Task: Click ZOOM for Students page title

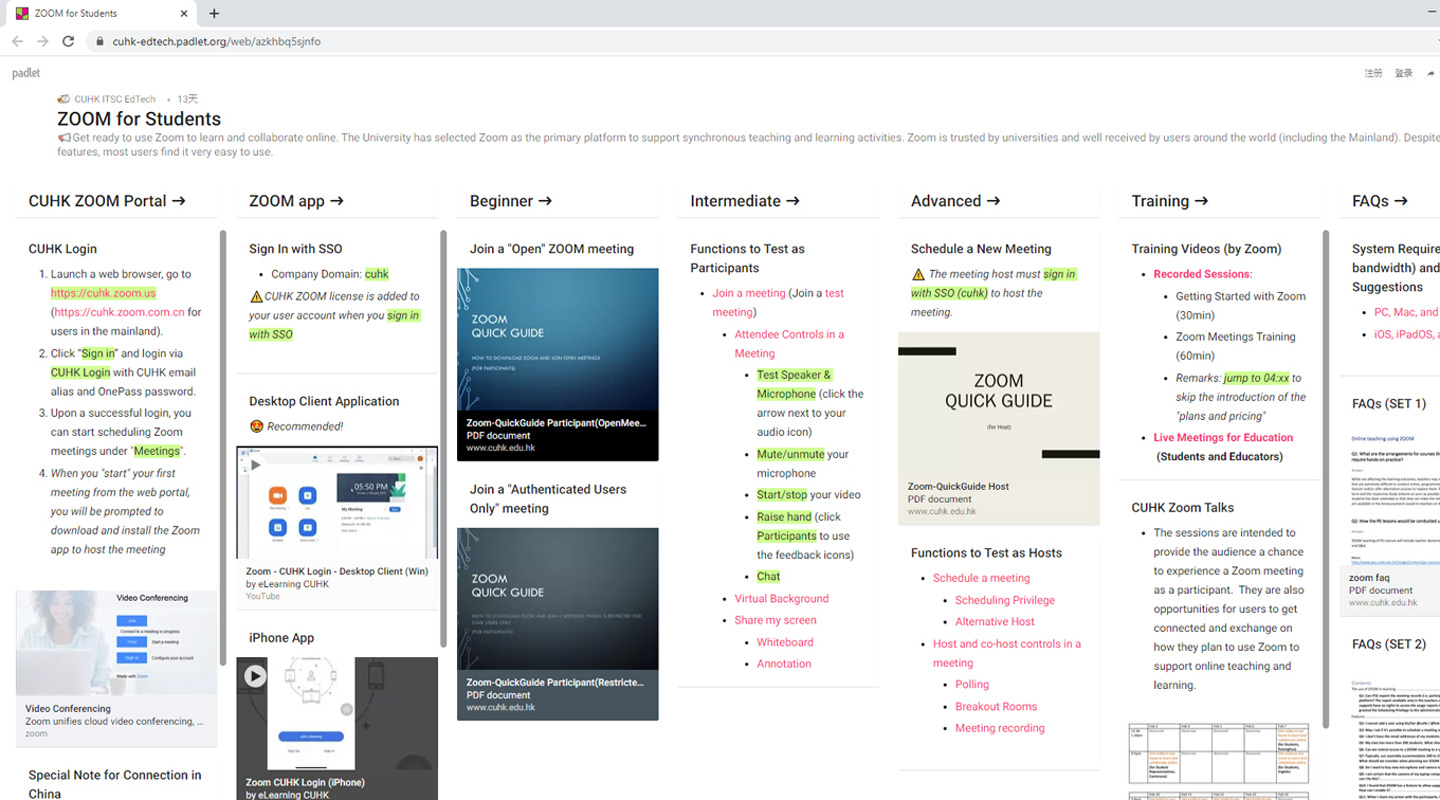Action: click(x=139, y=119)
